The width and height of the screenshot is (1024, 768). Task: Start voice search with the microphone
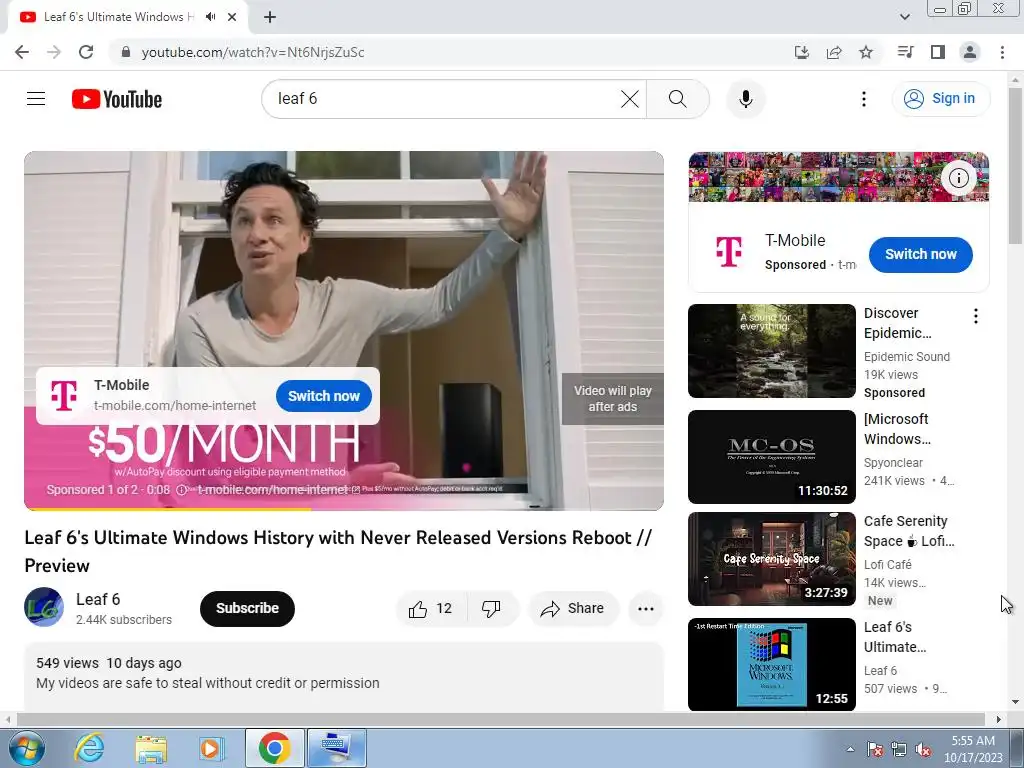[x=745, y=99]
